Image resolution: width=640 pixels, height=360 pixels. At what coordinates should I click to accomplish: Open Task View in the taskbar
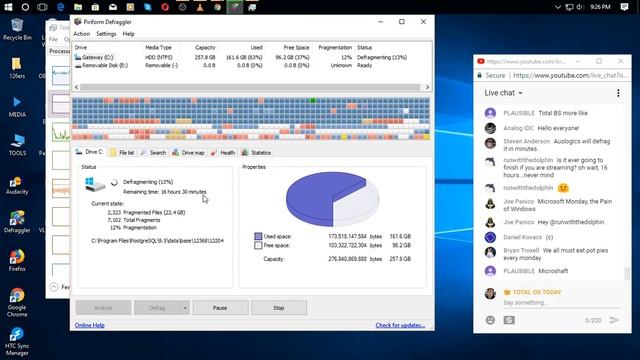point(42,7)
